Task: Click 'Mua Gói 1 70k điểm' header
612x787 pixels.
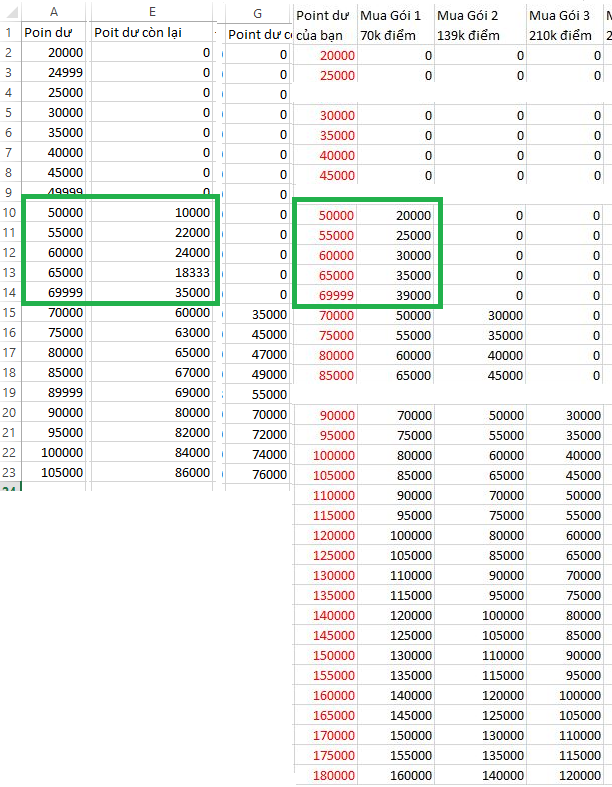Action: coord(396,25)
